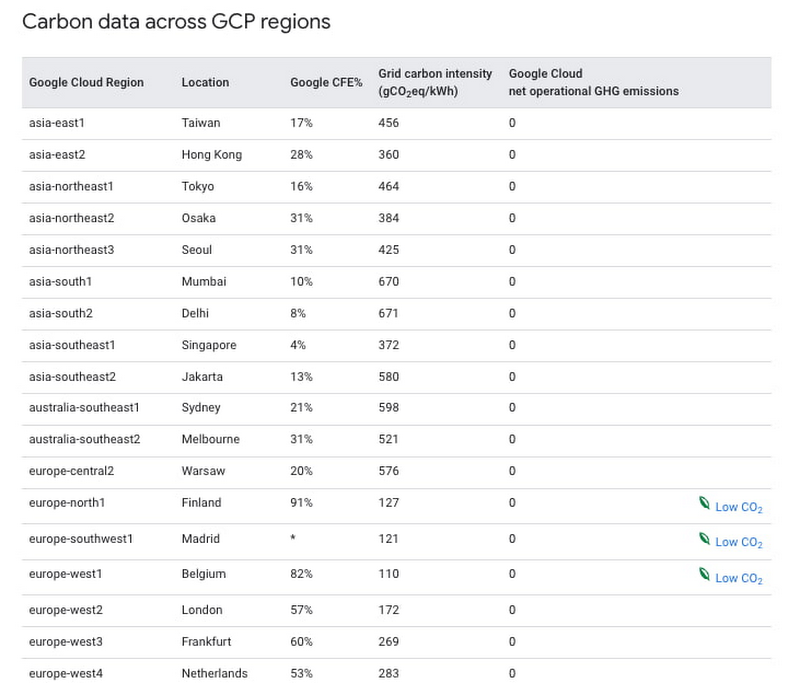Click the Finland location cell
The height and width of the screenshot is (683, 800).
tap(201, 503)
